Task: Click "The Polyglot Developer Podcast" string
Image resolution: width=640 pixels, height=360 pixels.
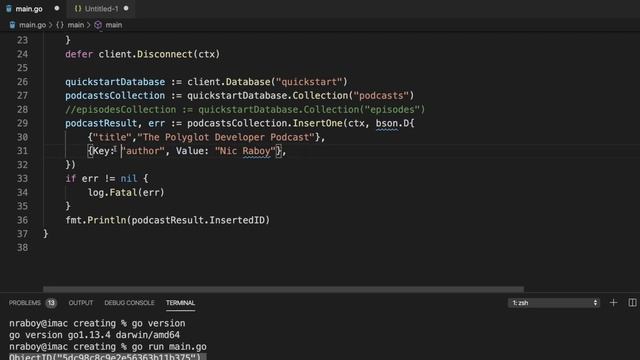Action: click(226, 137)
